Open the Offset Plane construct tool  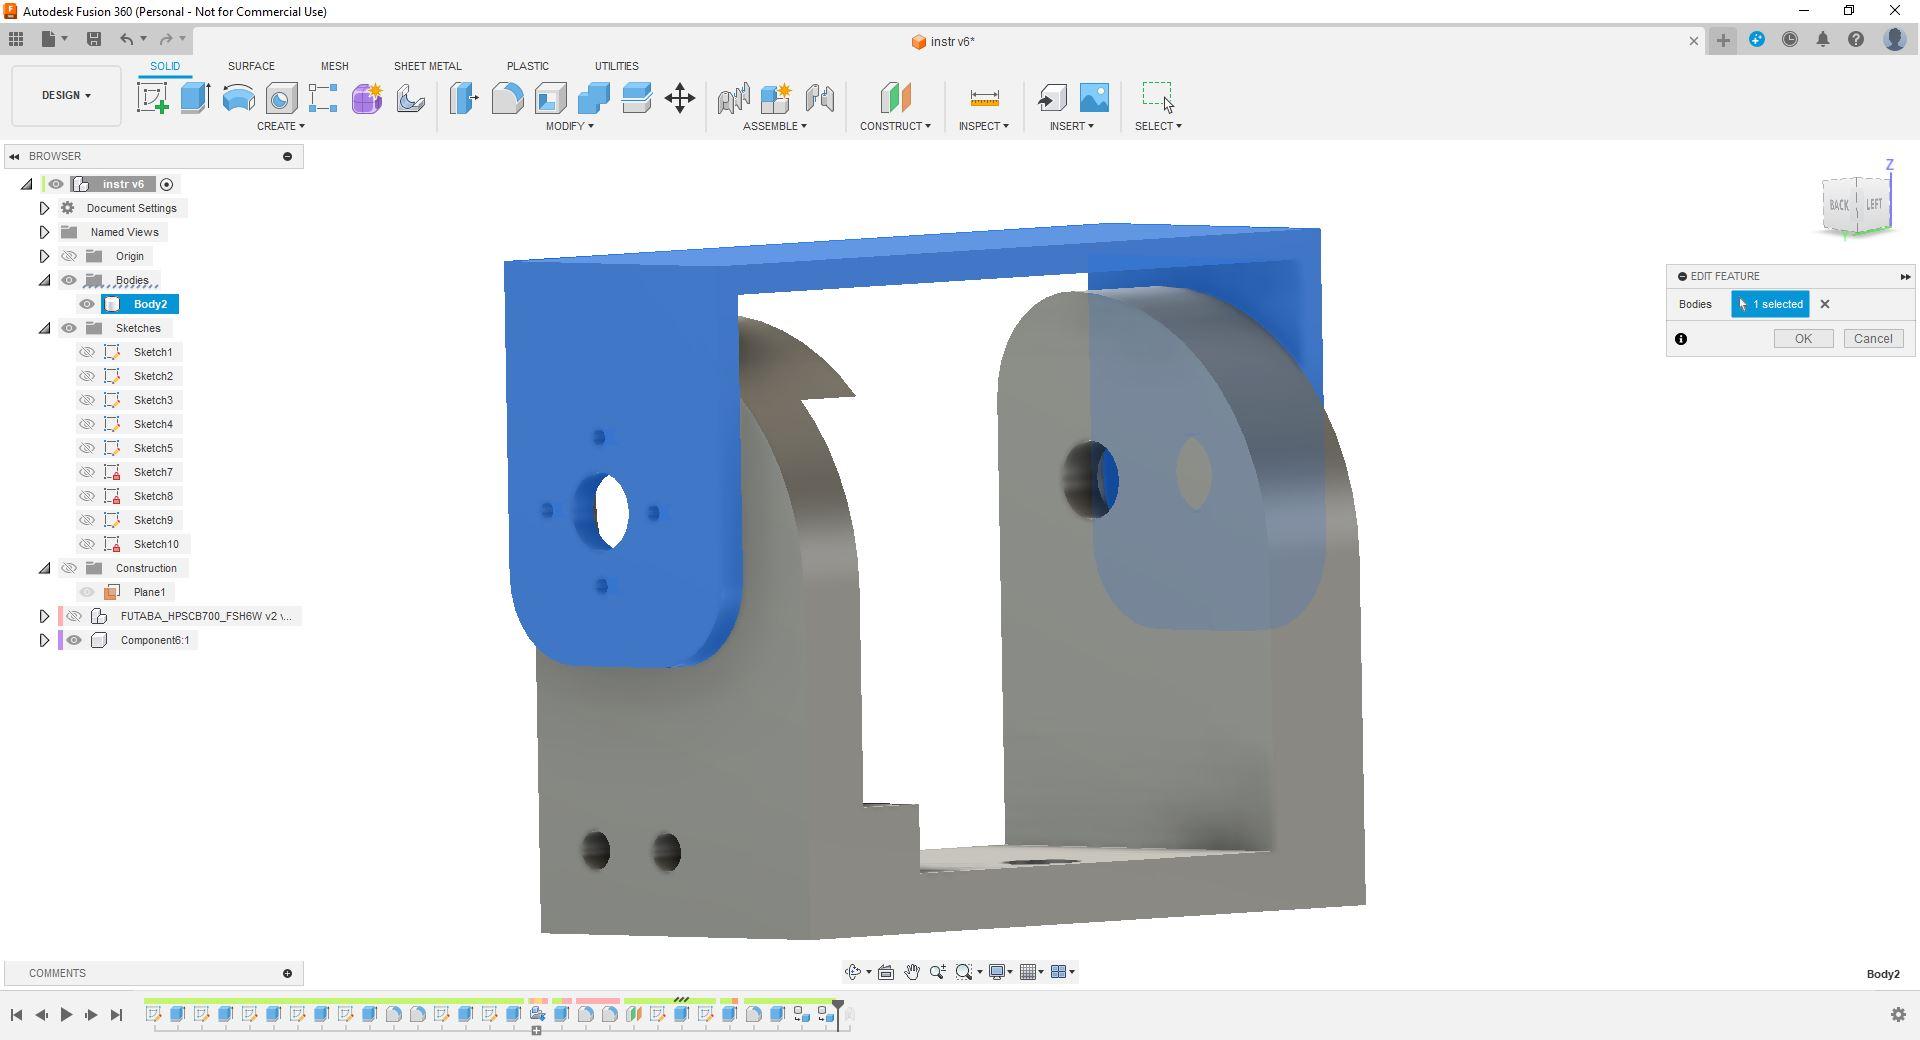click(x=896, y=98)
